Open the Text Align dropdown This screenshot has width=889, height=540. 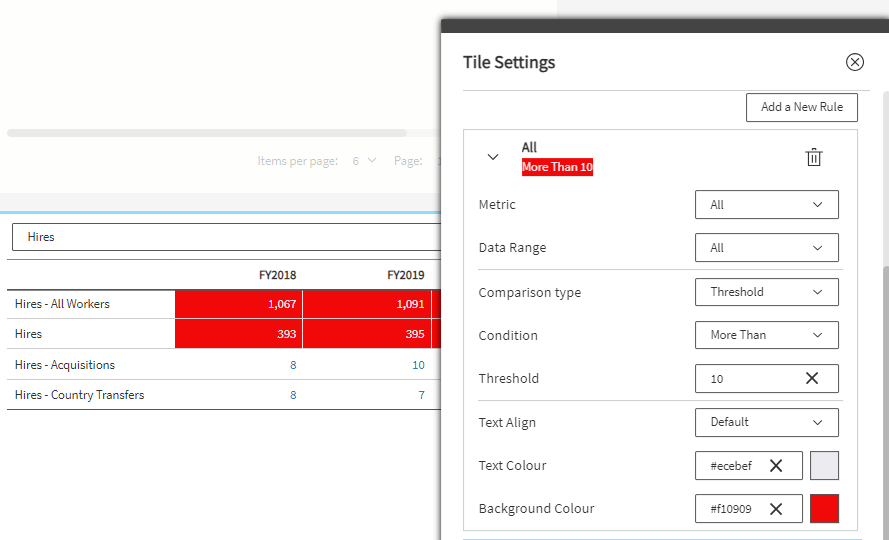[766, 422]
